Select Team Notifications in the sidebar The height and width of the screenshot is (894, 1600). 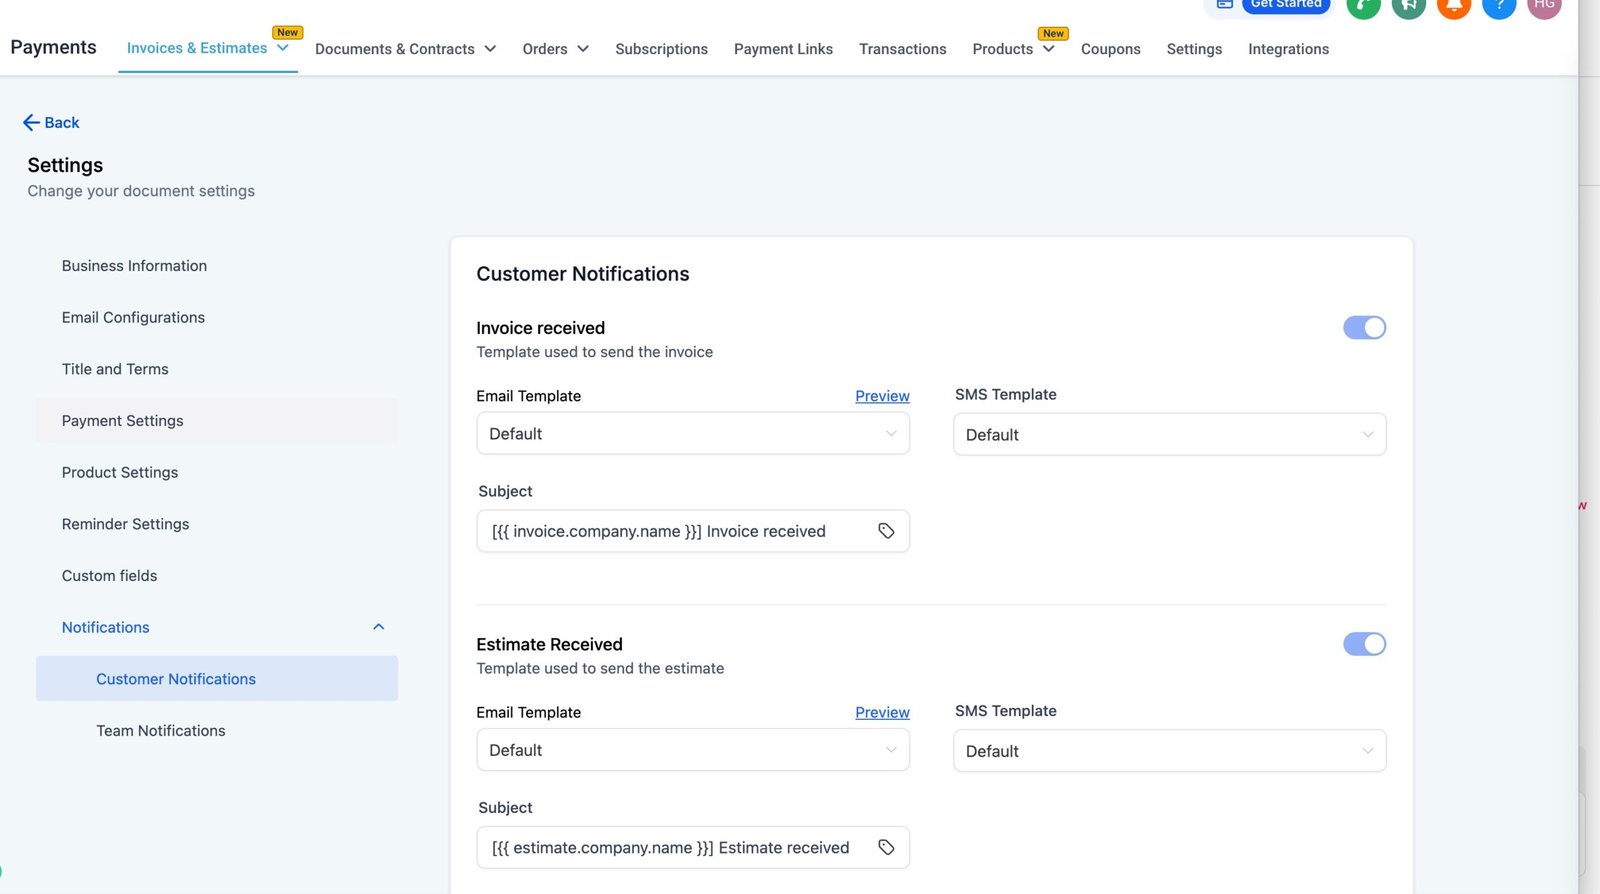point(161,731)
